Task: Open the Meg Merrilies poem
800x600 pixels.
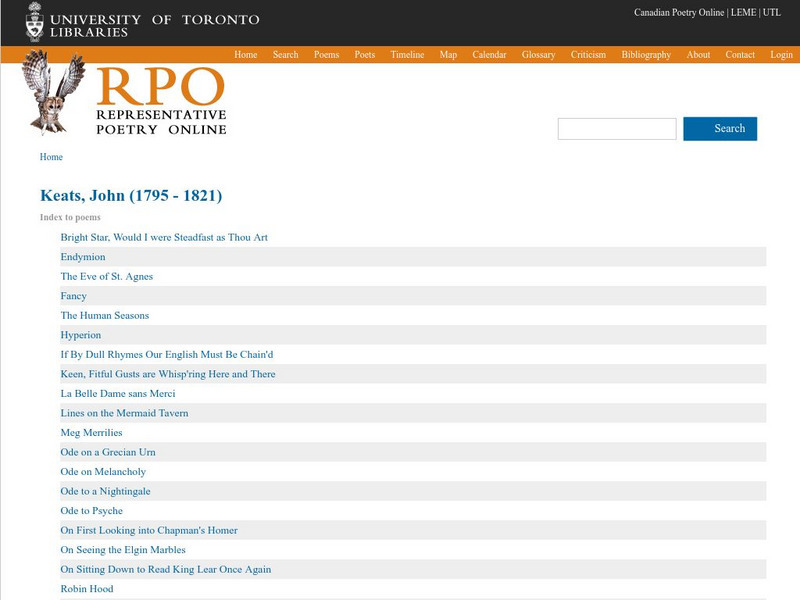Action: pos(91,433)
